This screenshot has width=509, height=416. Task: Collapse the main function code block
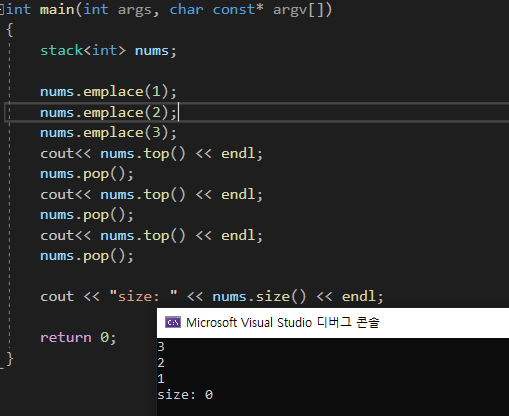(x=2, y=10)
